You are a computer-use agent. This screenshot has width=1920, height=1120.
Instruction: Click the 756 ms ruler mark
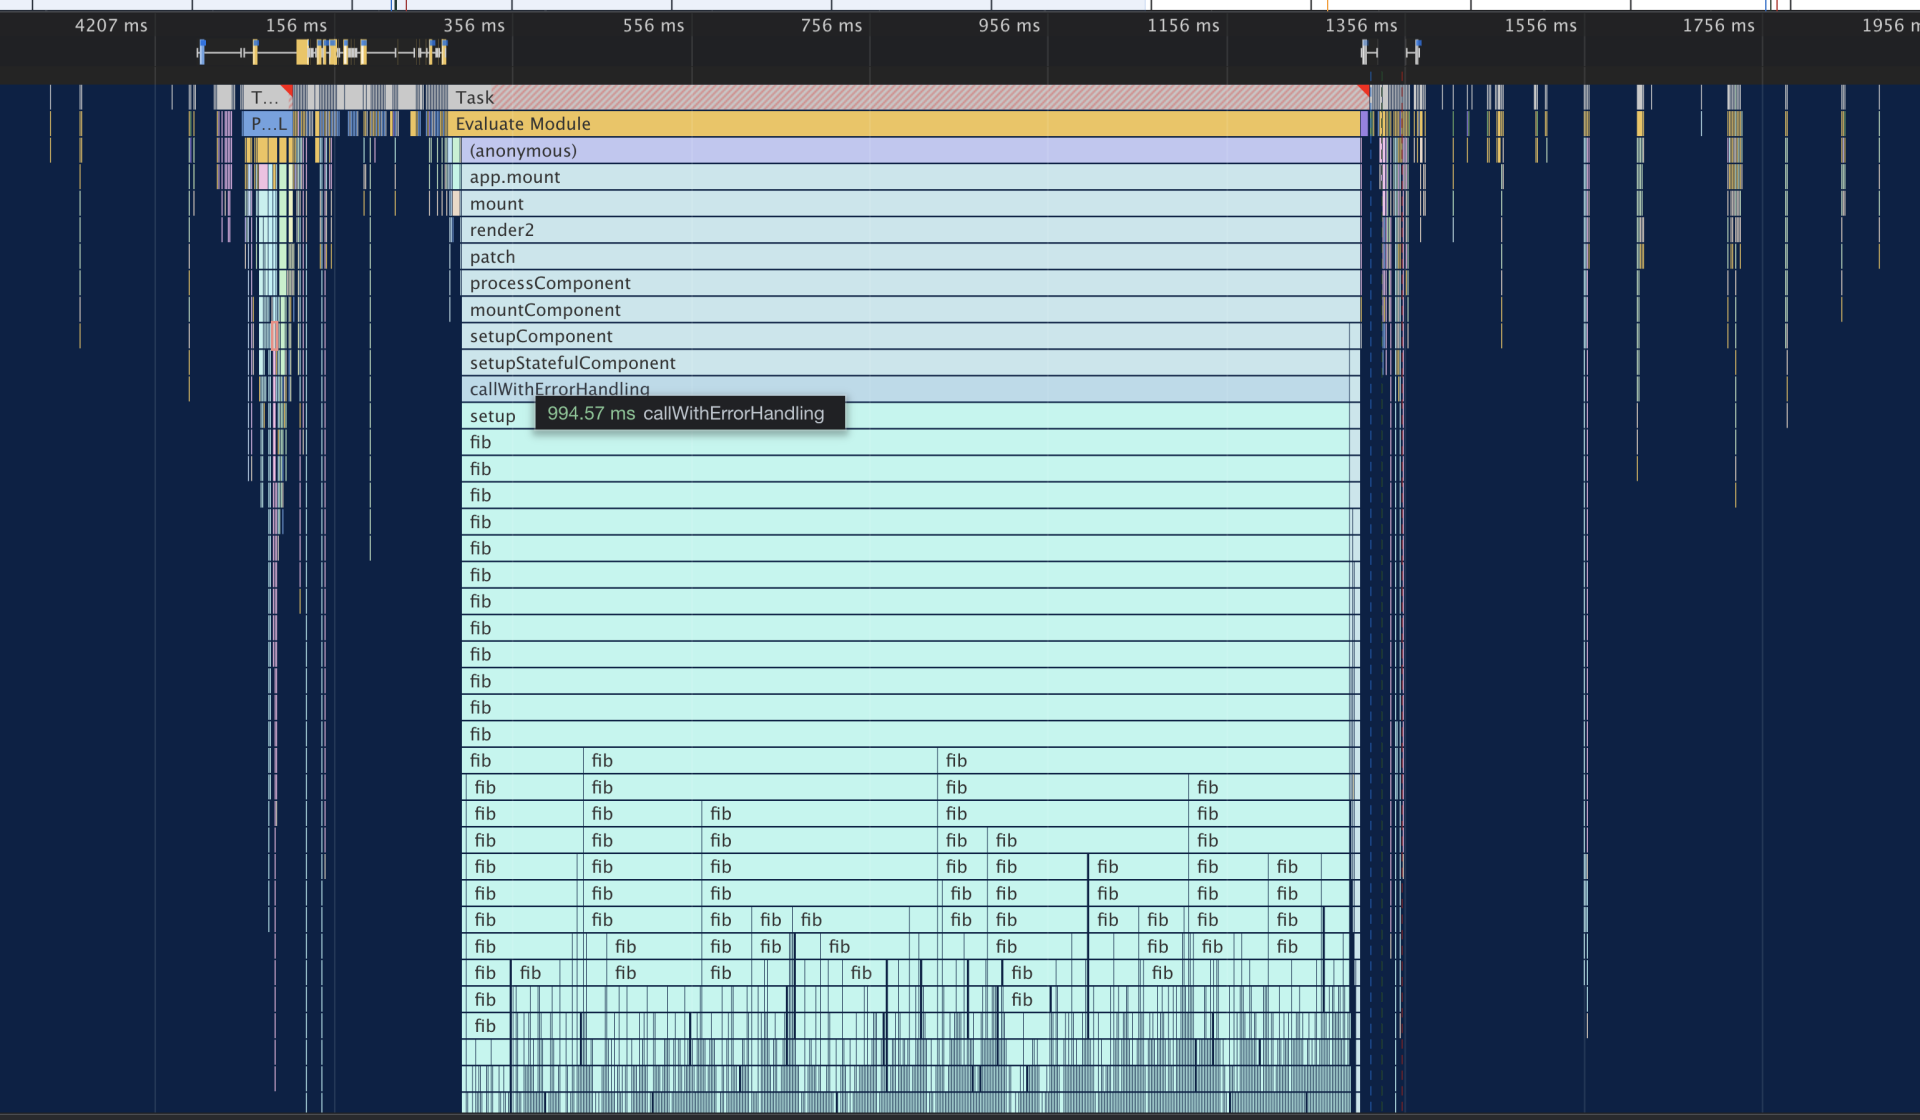(x=831, y=25)
